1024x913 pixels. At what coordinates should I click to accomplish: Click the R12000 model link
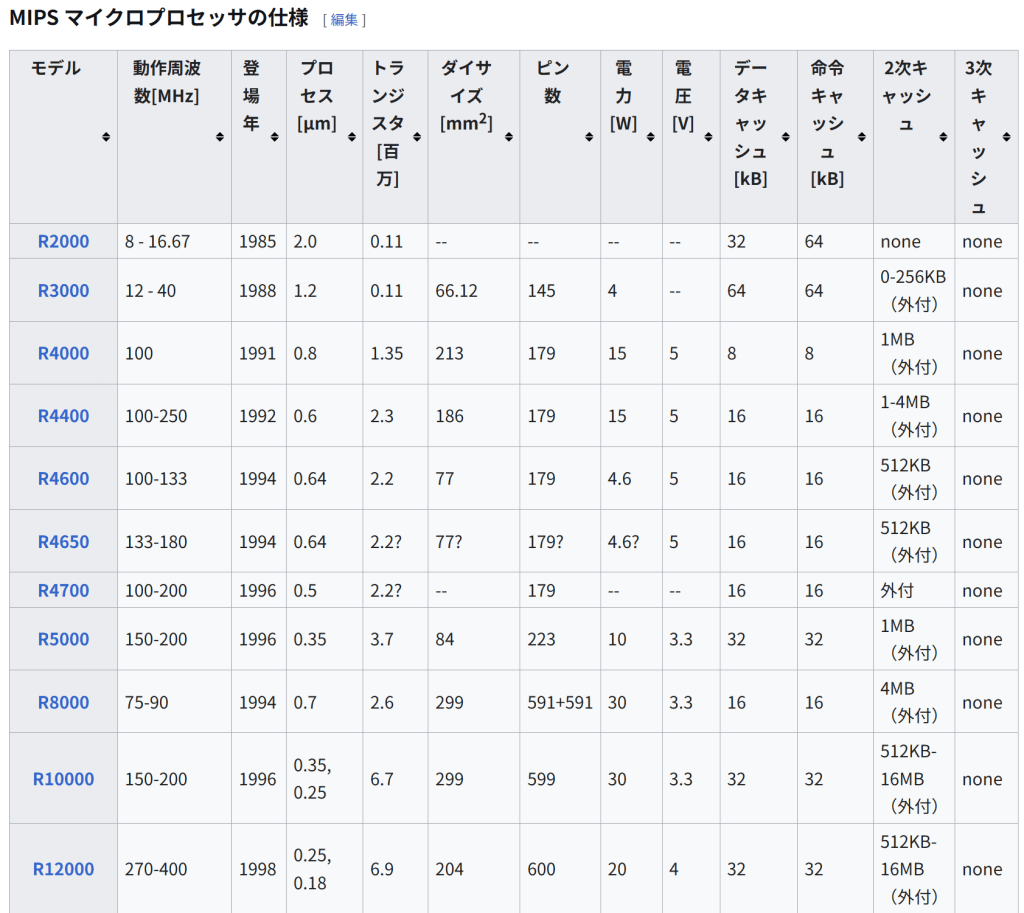coord(63,869)
